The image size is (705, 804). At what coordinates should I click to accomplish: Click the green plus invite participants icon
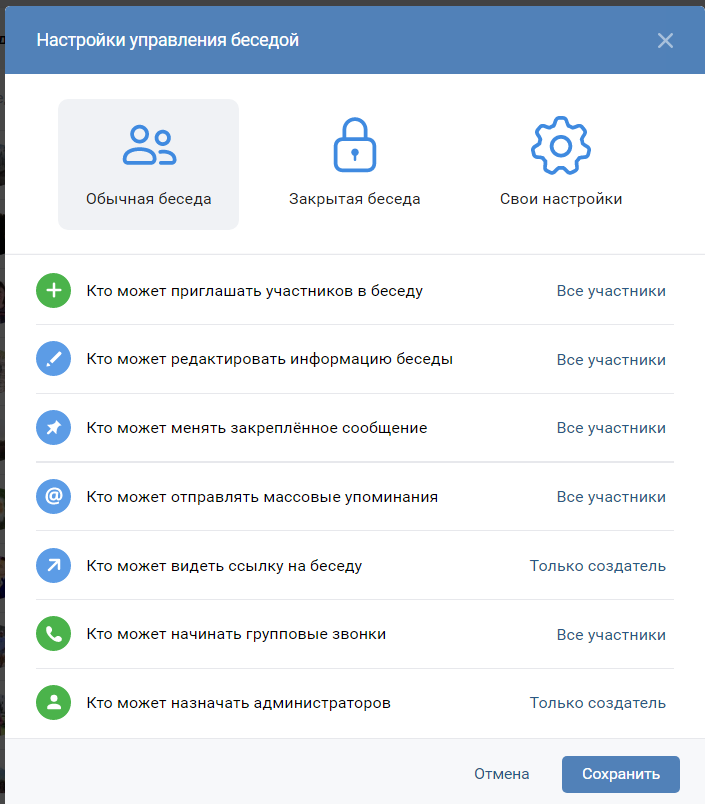(x=53, y=291)
